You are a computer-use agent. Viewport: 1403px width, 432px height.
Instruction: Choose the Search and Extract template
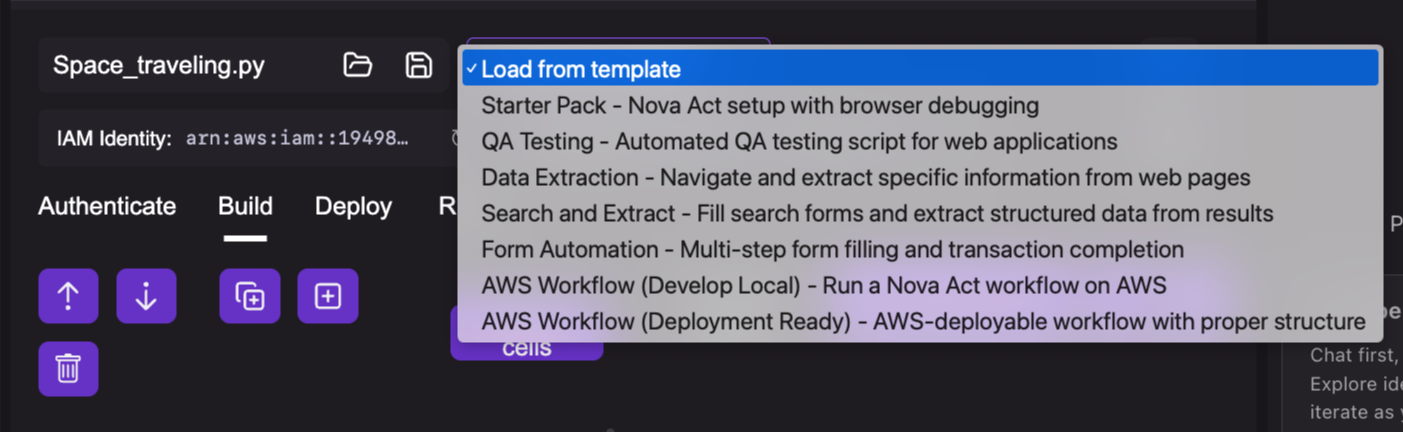877,213
